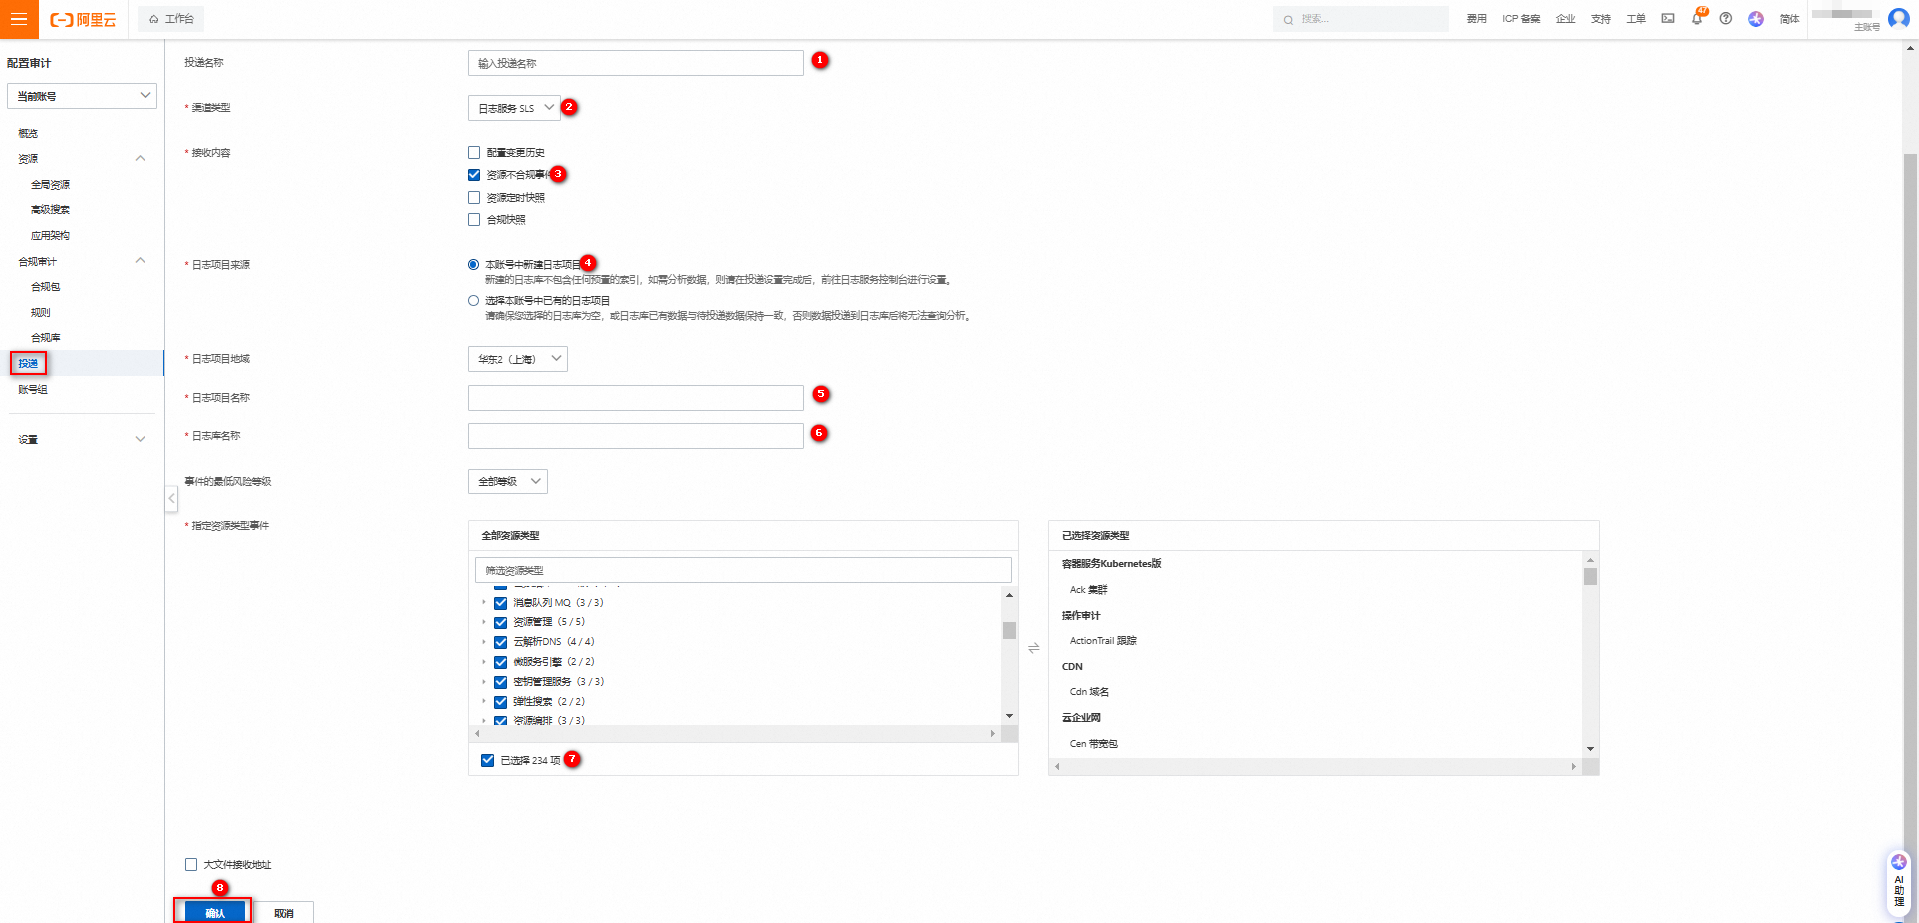Enable the 资源定时快照 checkbox
1919x923 pixels.
point(474,198)
